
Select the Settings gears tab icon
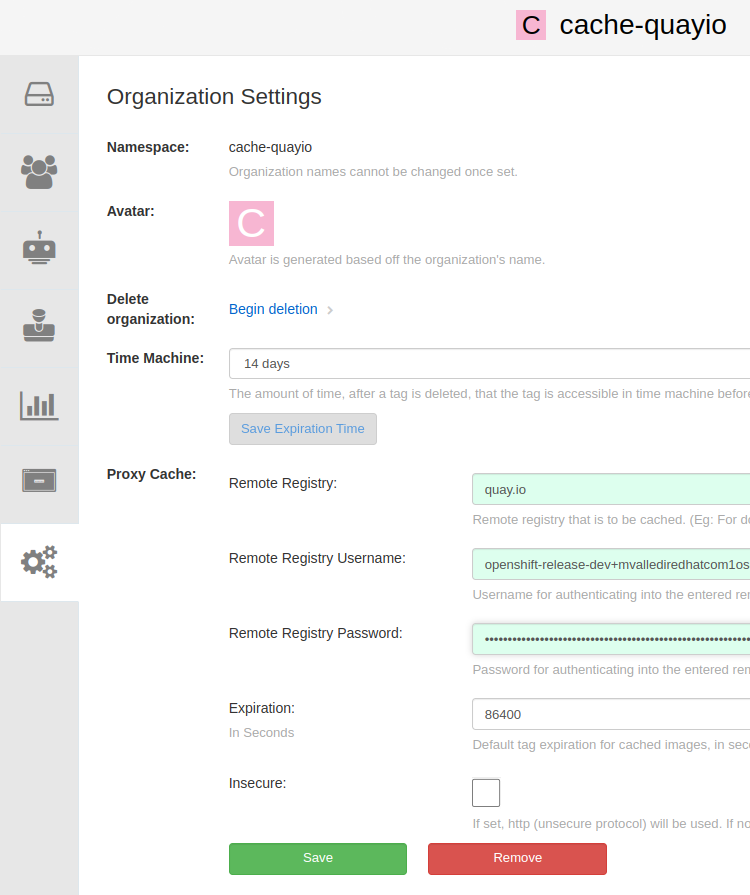pyautogui.click(x=39, y=562)
